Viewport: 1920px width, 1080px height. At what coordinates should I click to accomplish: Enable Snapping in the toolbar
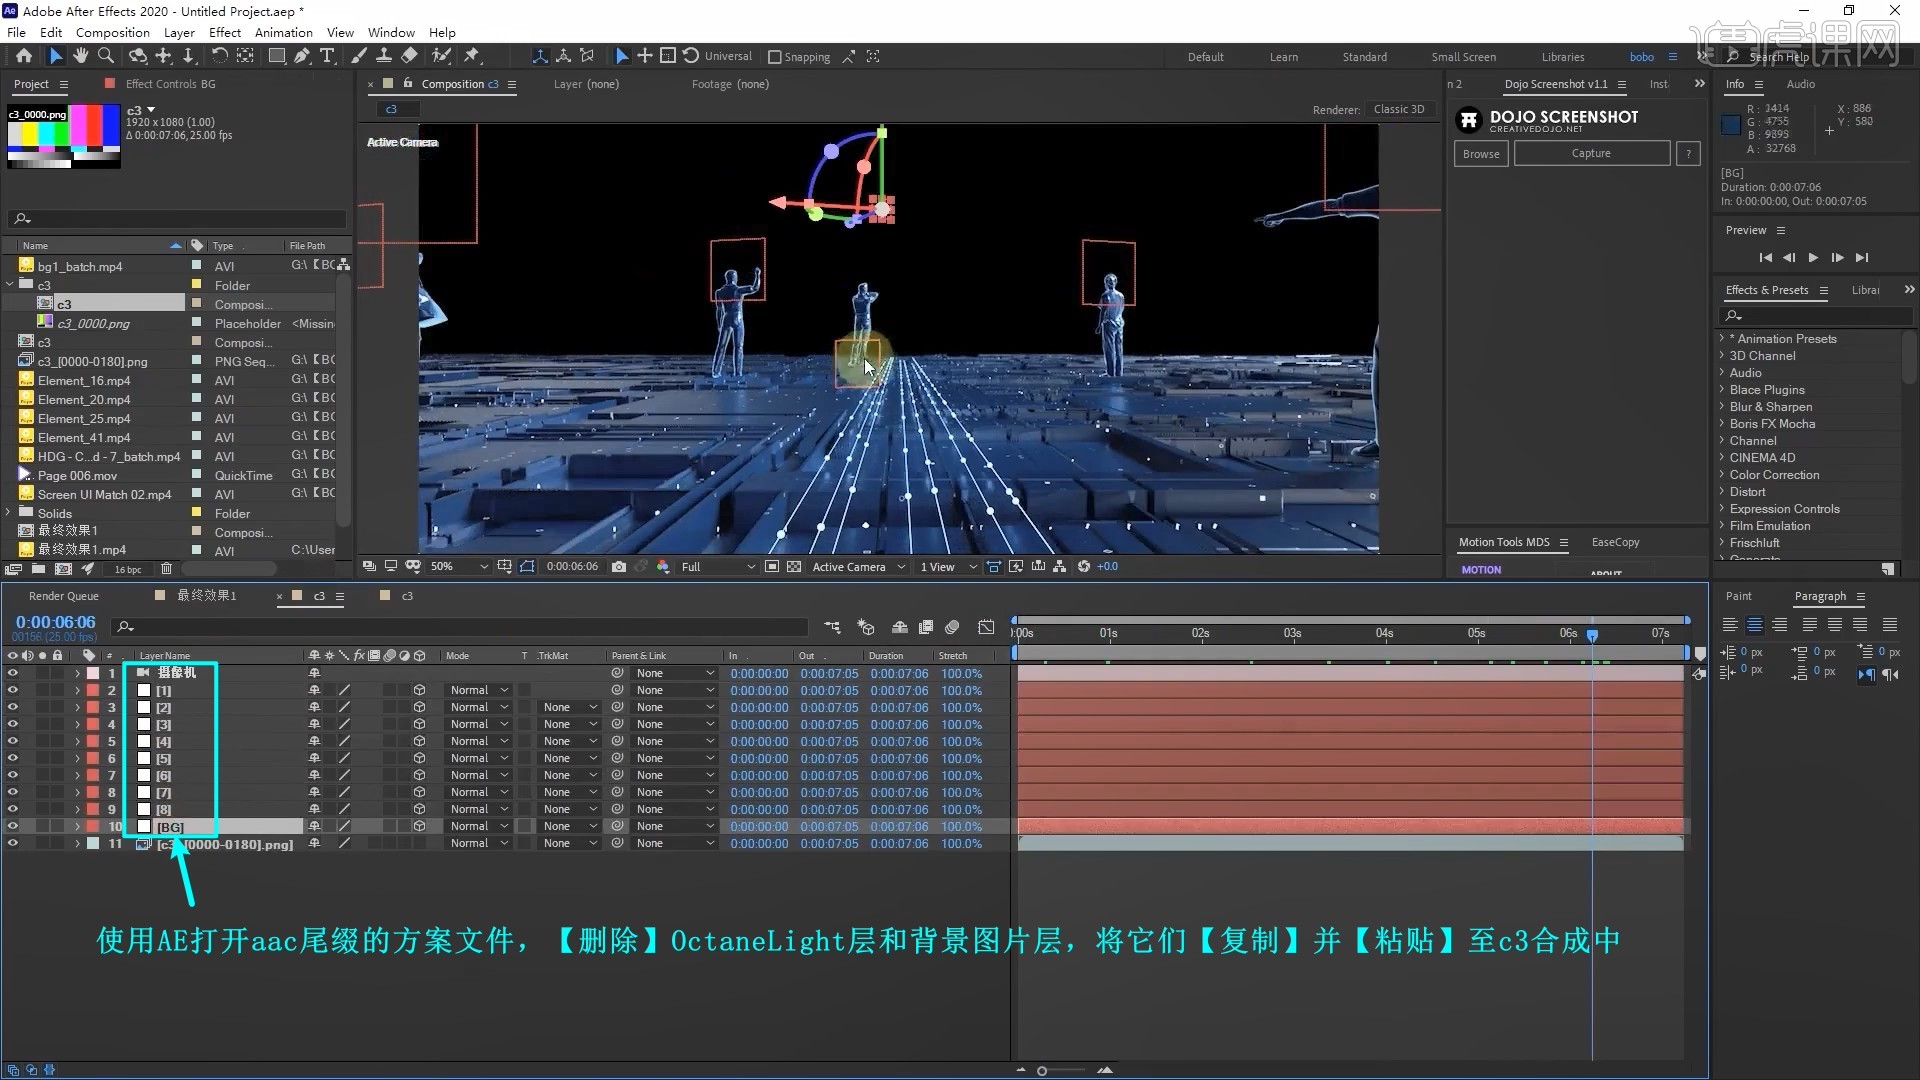click(776, 56)
